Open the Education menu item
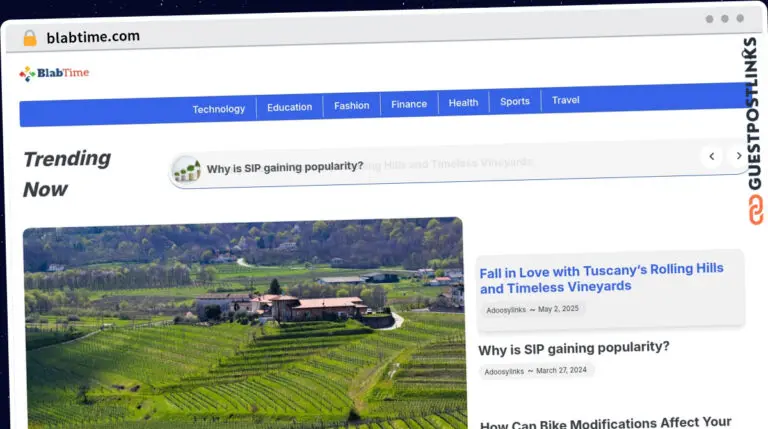The image size is (768, 429). click(x=289, y=107)
